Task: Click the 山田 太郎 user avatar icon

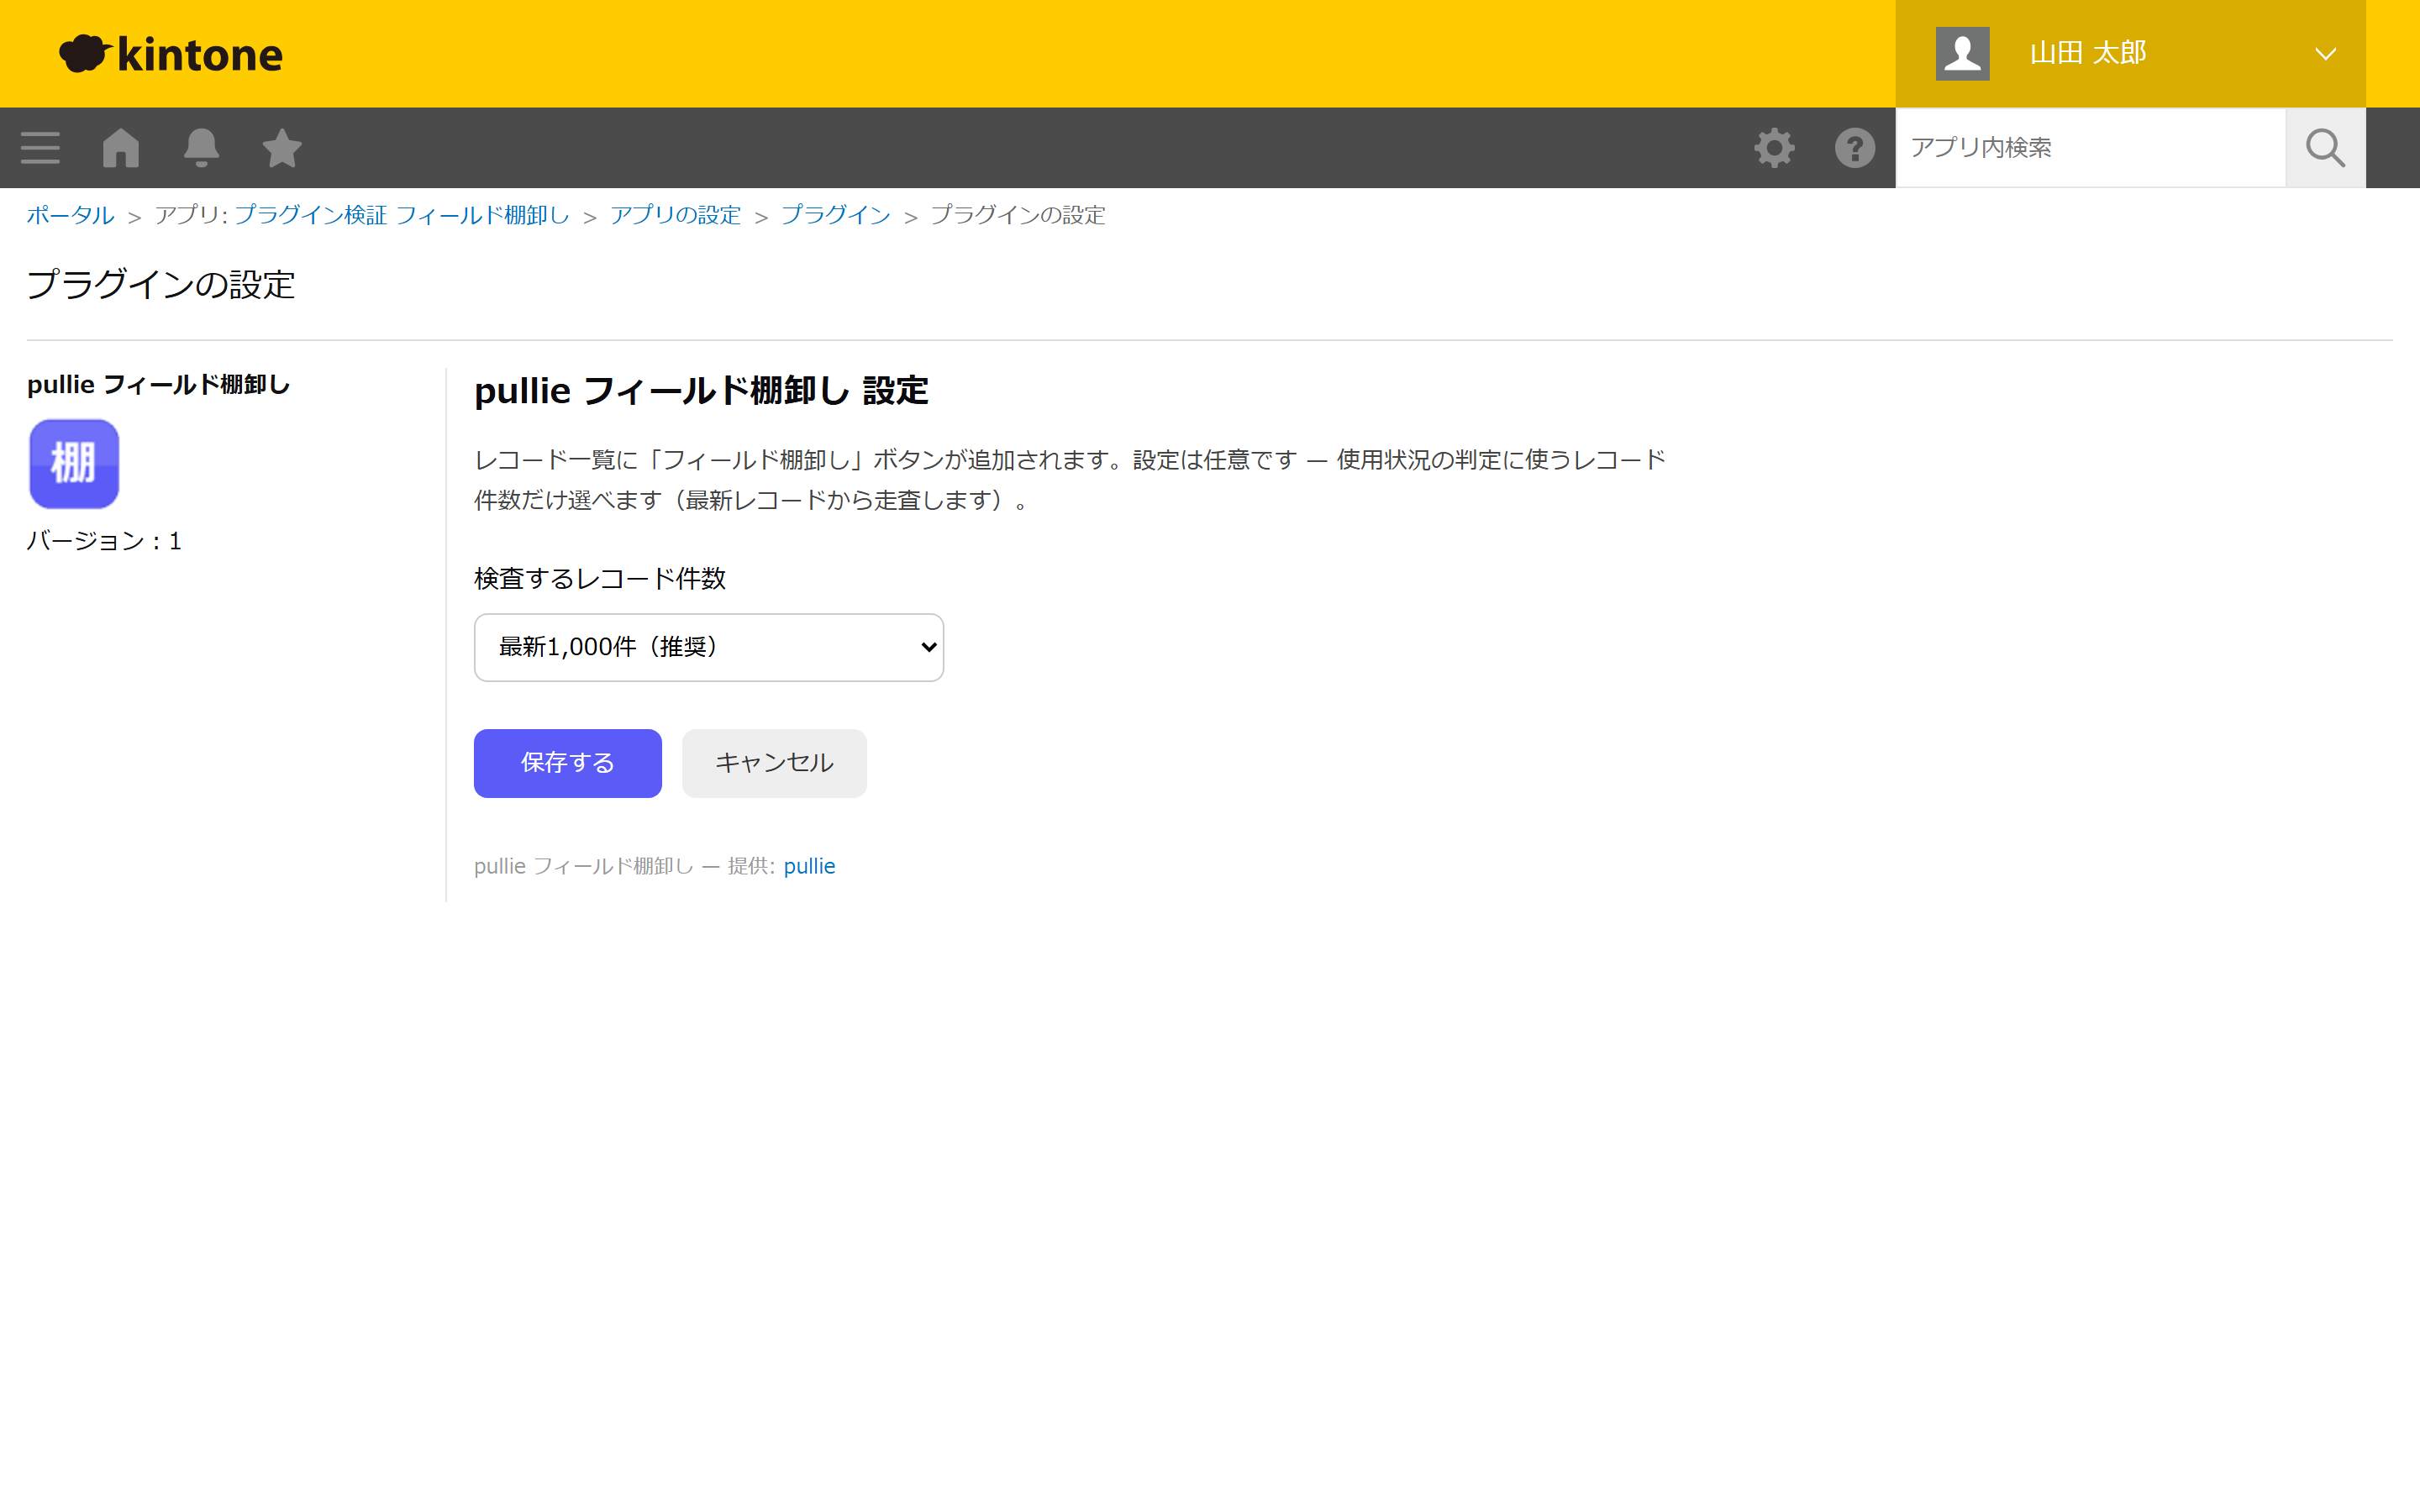Action: tap(1962, 54)
